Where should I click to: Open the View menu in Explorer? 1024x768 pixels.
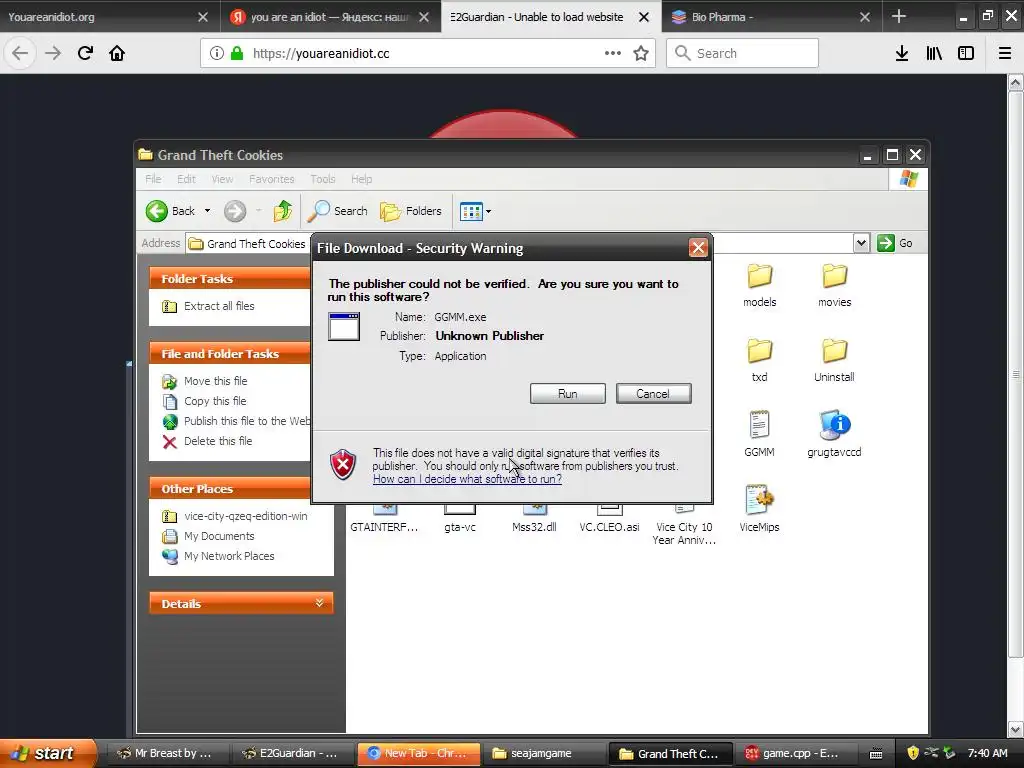pyautogui.click(x=222, y=179)
